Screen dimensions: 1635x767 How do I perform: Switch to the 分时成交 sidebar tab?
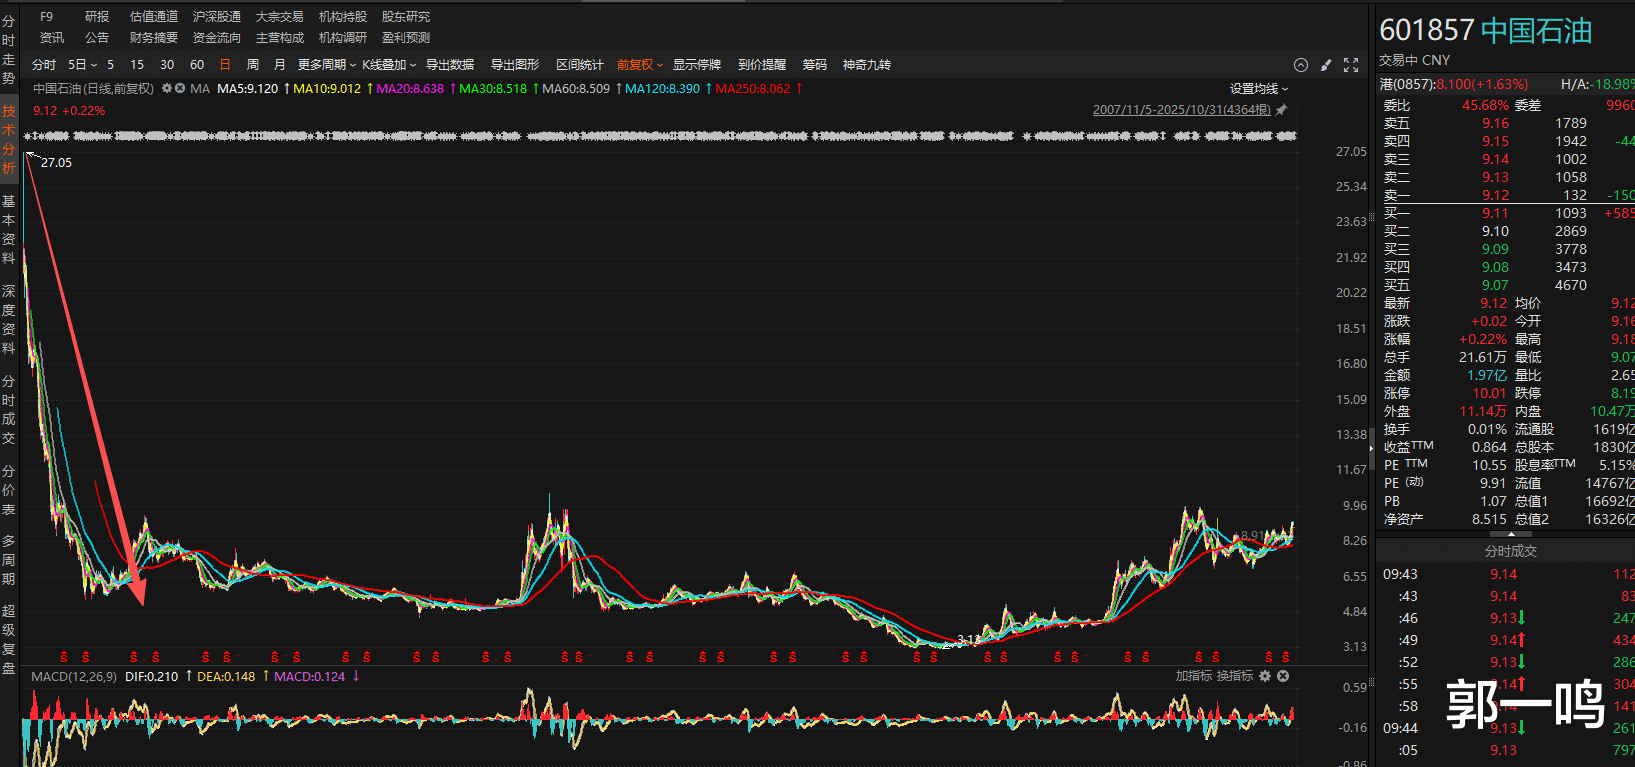point(9,409)
